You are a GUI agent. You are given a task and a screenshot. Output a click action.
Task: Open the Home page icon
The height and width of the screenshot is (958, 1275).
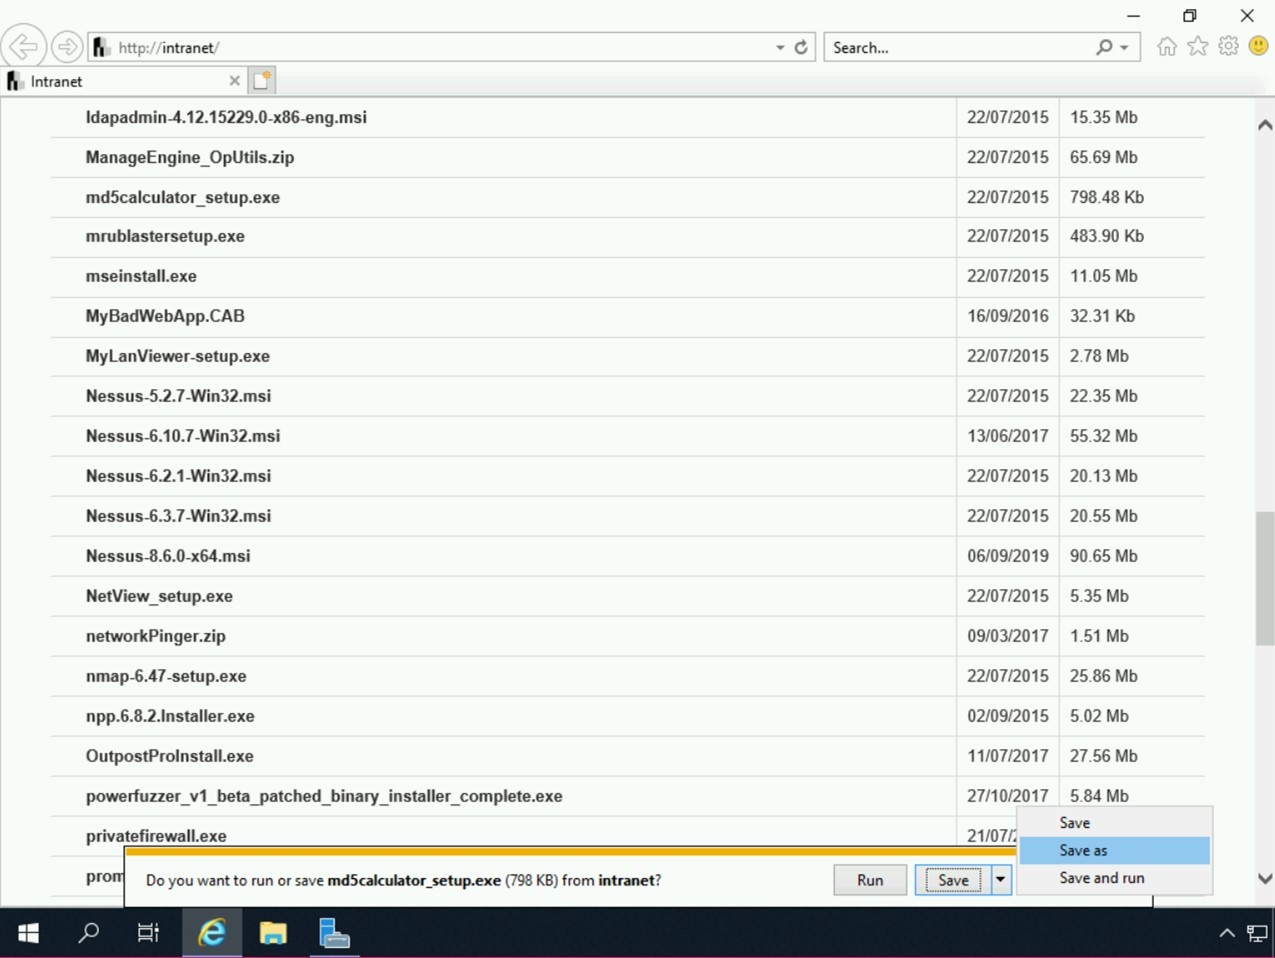(x=1166, y=47)
